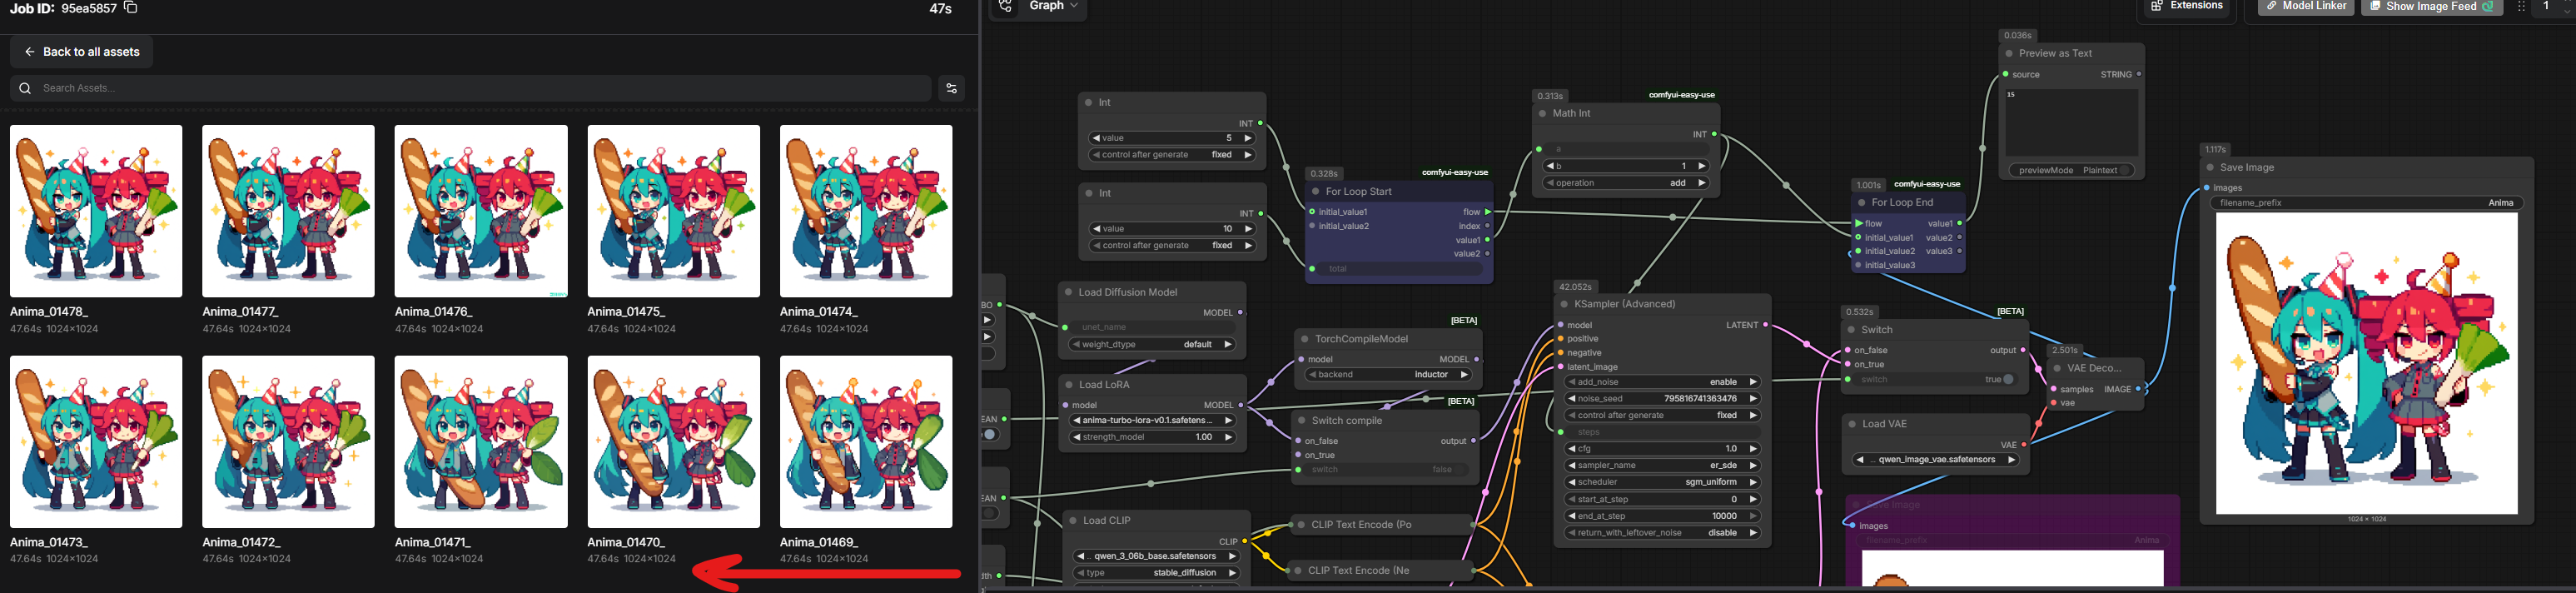Open the Anima_01477_ thumbnail
Screen dimensions: 2576x593
(288, 211)
